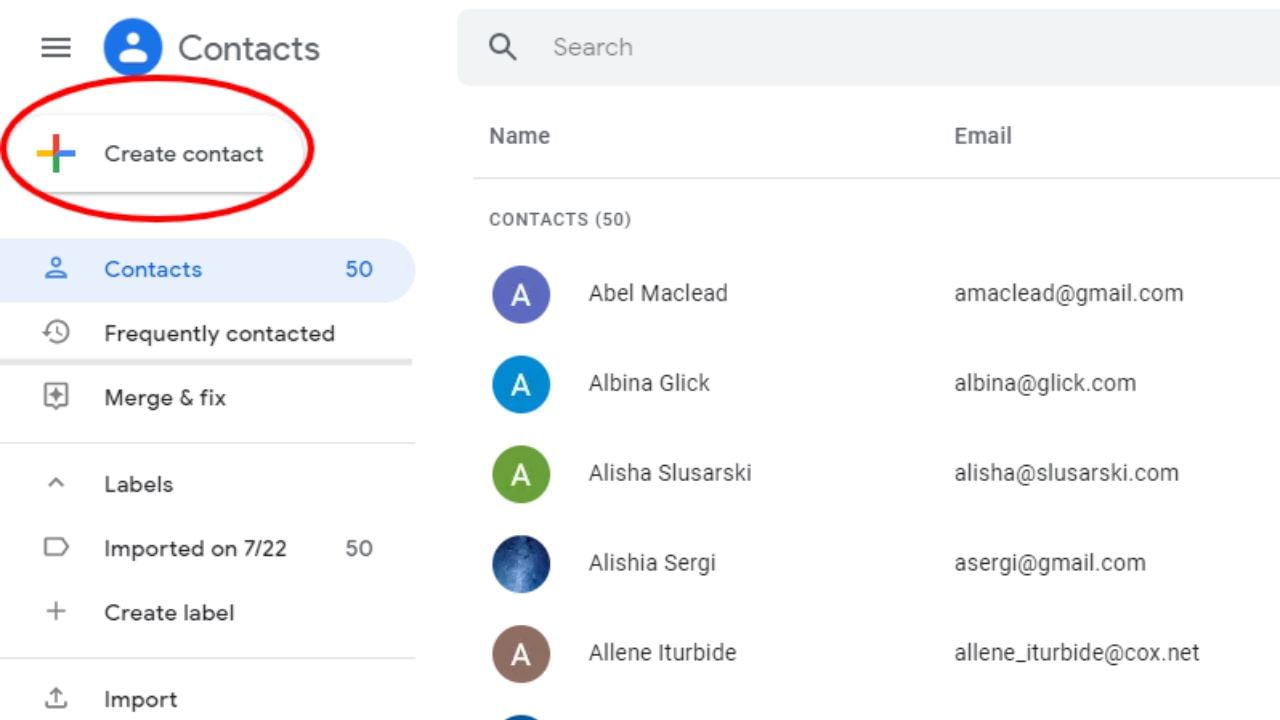1280x720 pixels.
Task: Click email asergi@gmail.com
Action: [1050, 563]
